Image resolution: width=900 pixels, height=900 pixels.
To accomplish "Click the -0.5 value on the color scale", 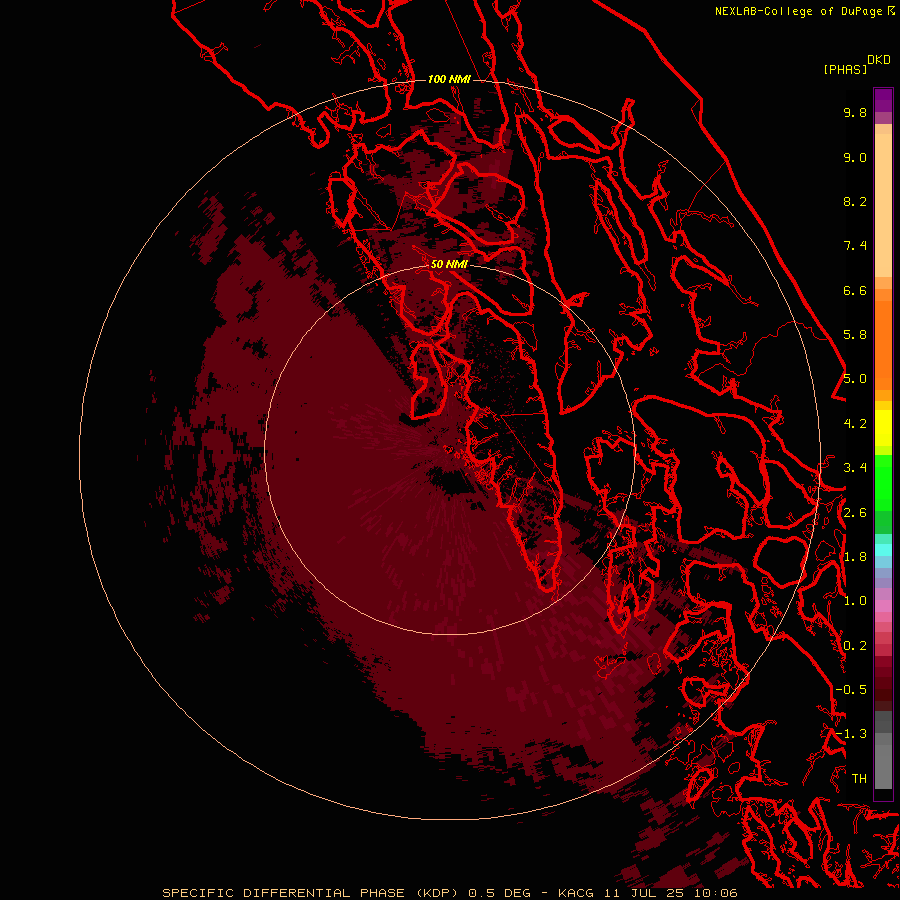I will tap(851, 690).
